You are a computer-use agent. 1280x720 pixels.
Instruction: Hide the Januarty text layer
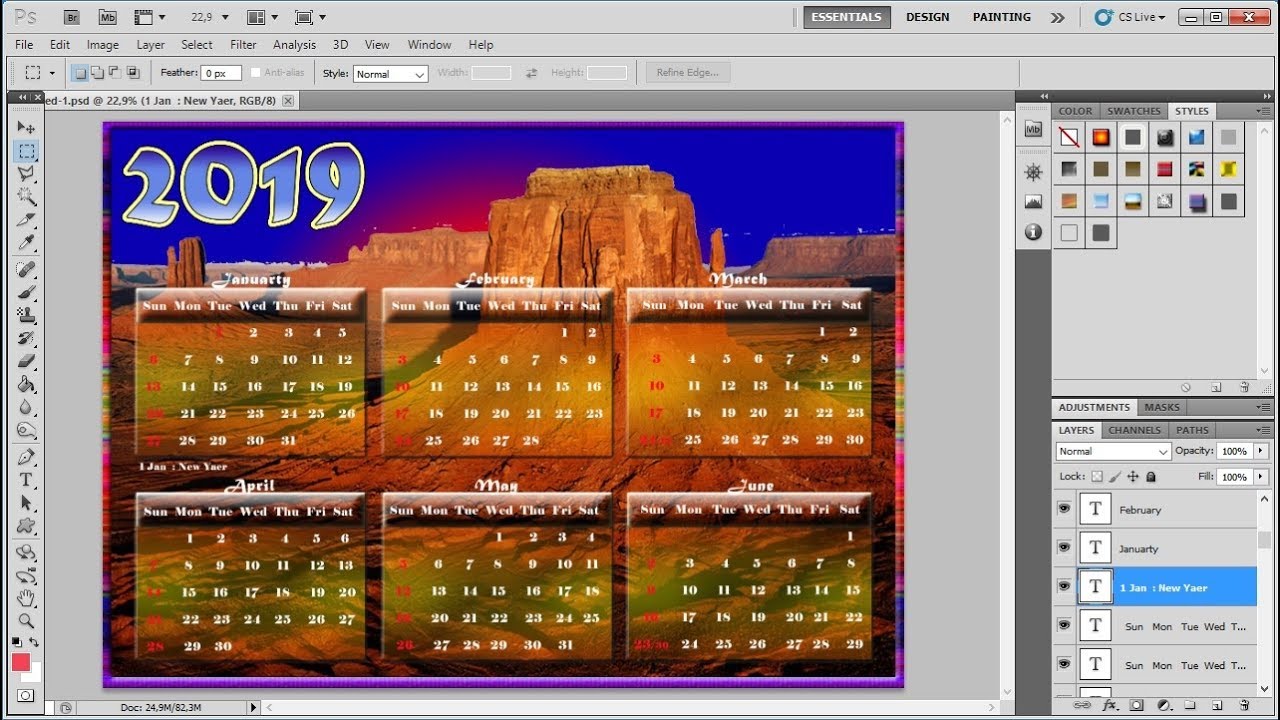pos(1064,548)
